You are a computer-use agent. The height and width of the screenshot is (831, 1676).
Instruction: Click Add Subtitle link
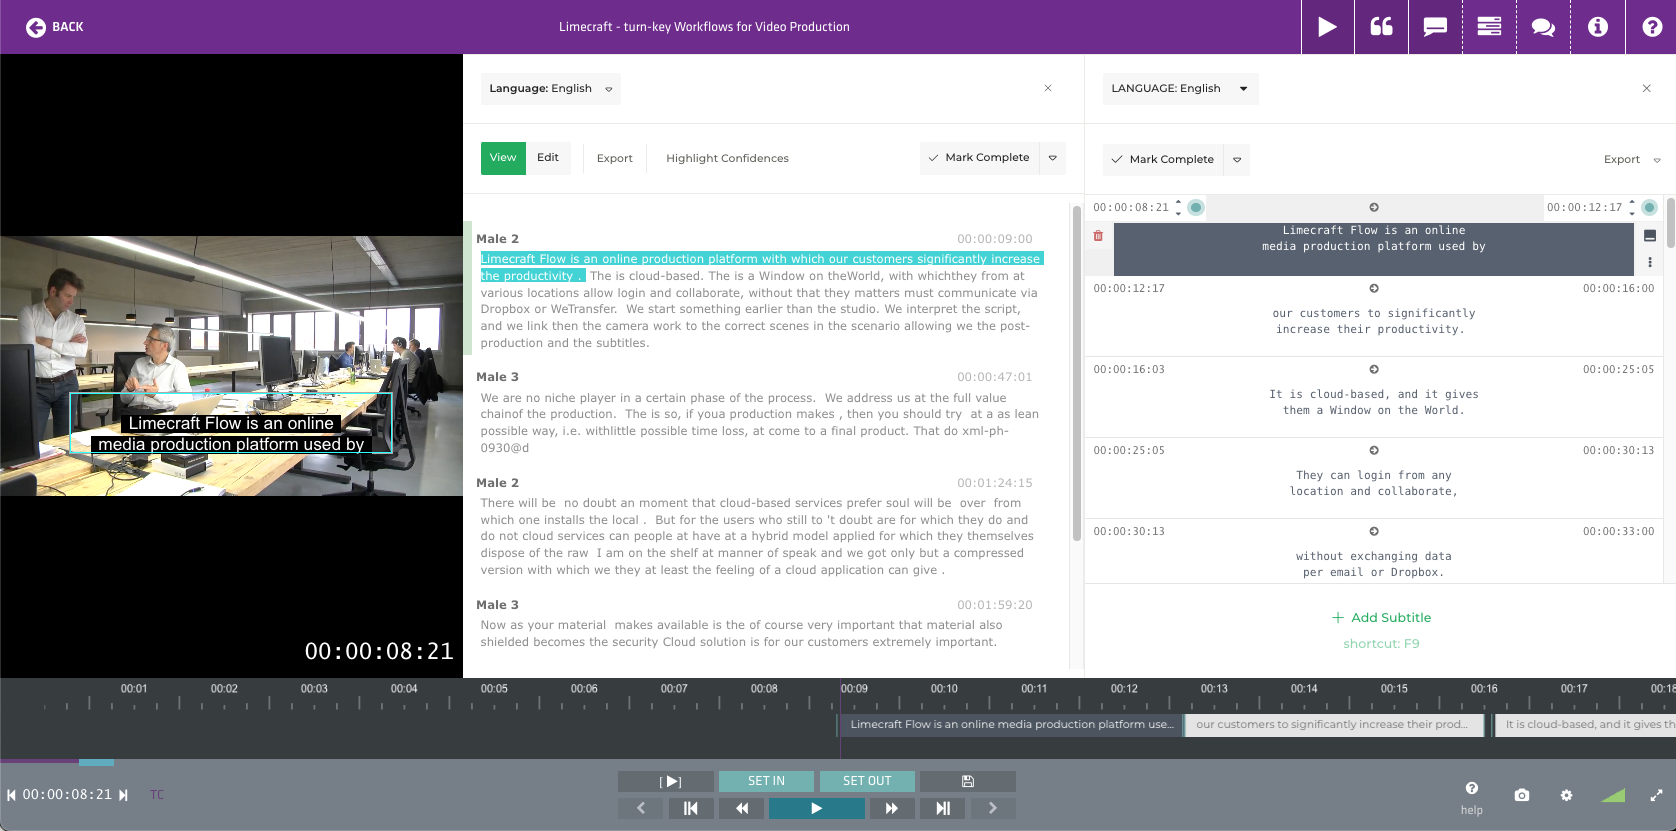click(x=1381, y=618)
